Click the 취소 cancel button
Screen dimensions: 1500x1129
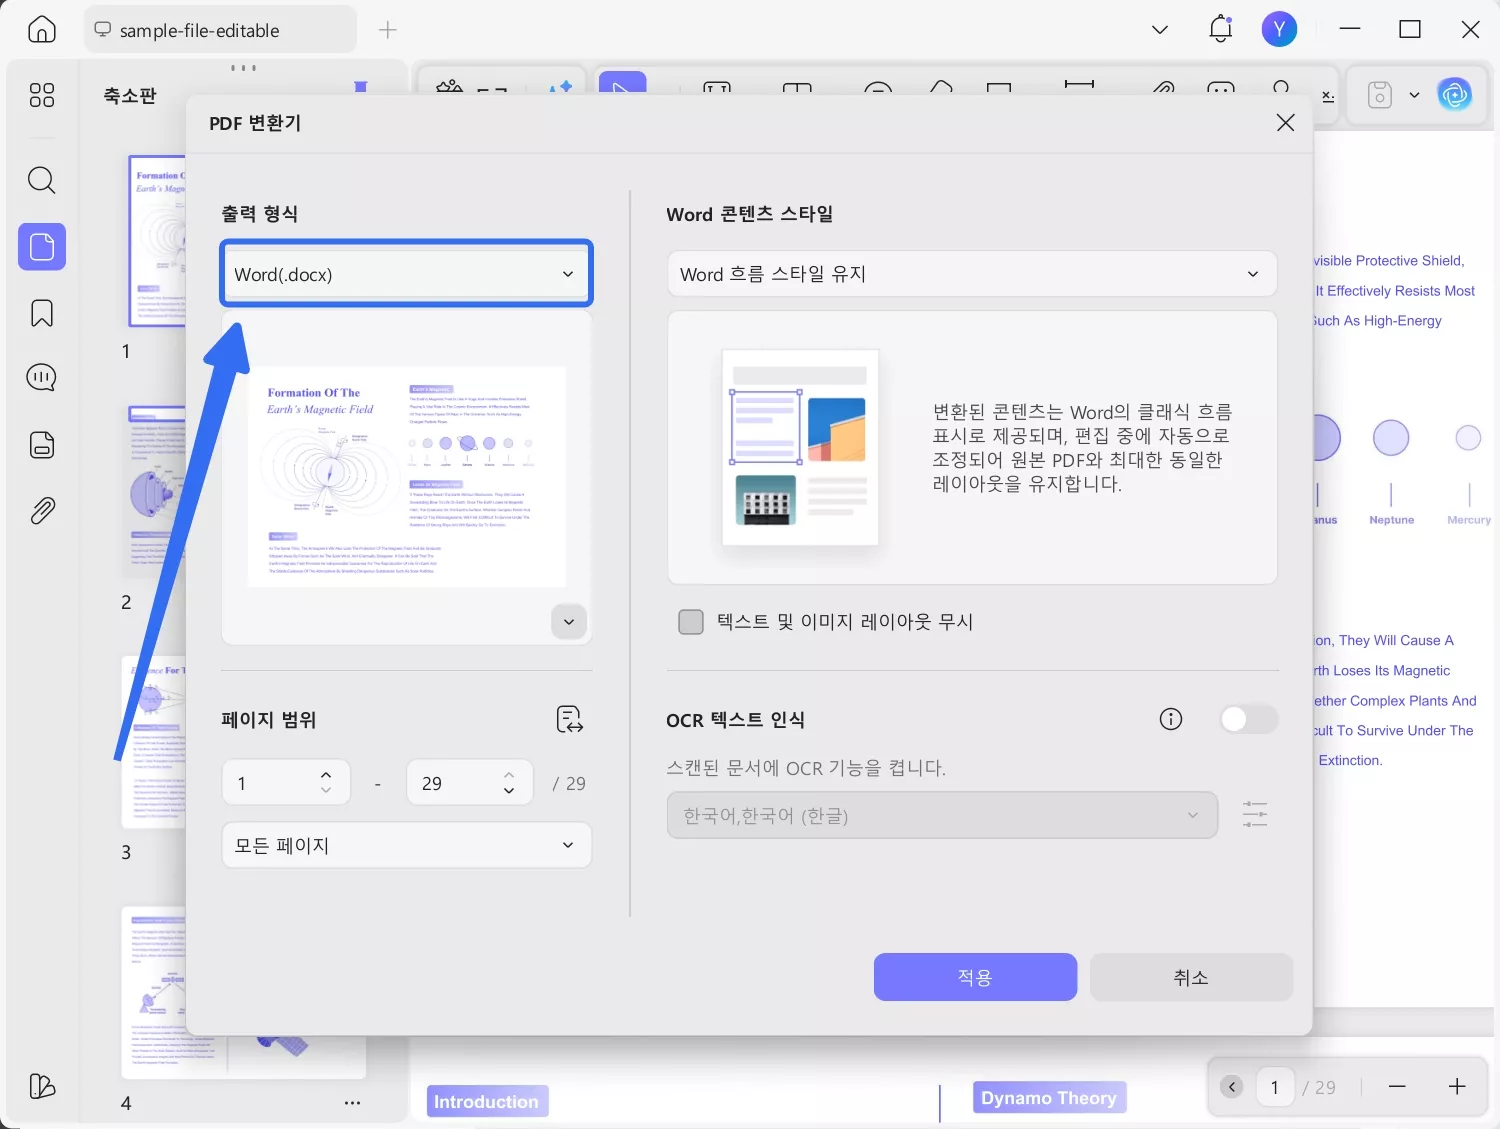[1190, 977]
